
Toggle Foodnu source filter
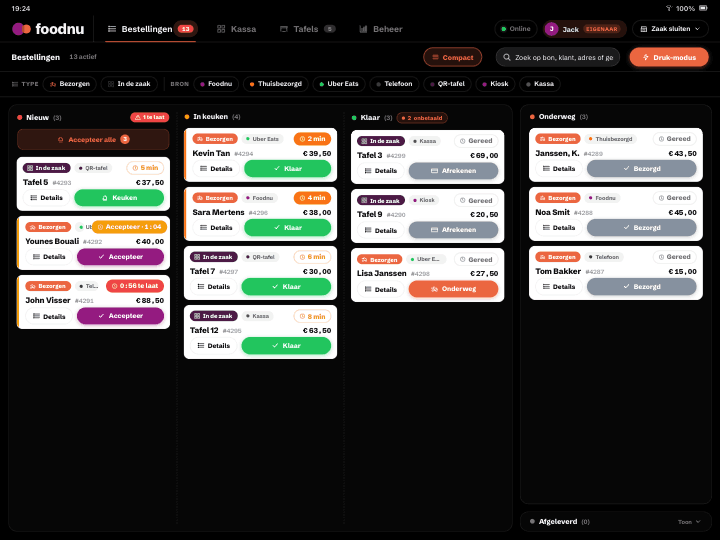(x=216, y=84)
